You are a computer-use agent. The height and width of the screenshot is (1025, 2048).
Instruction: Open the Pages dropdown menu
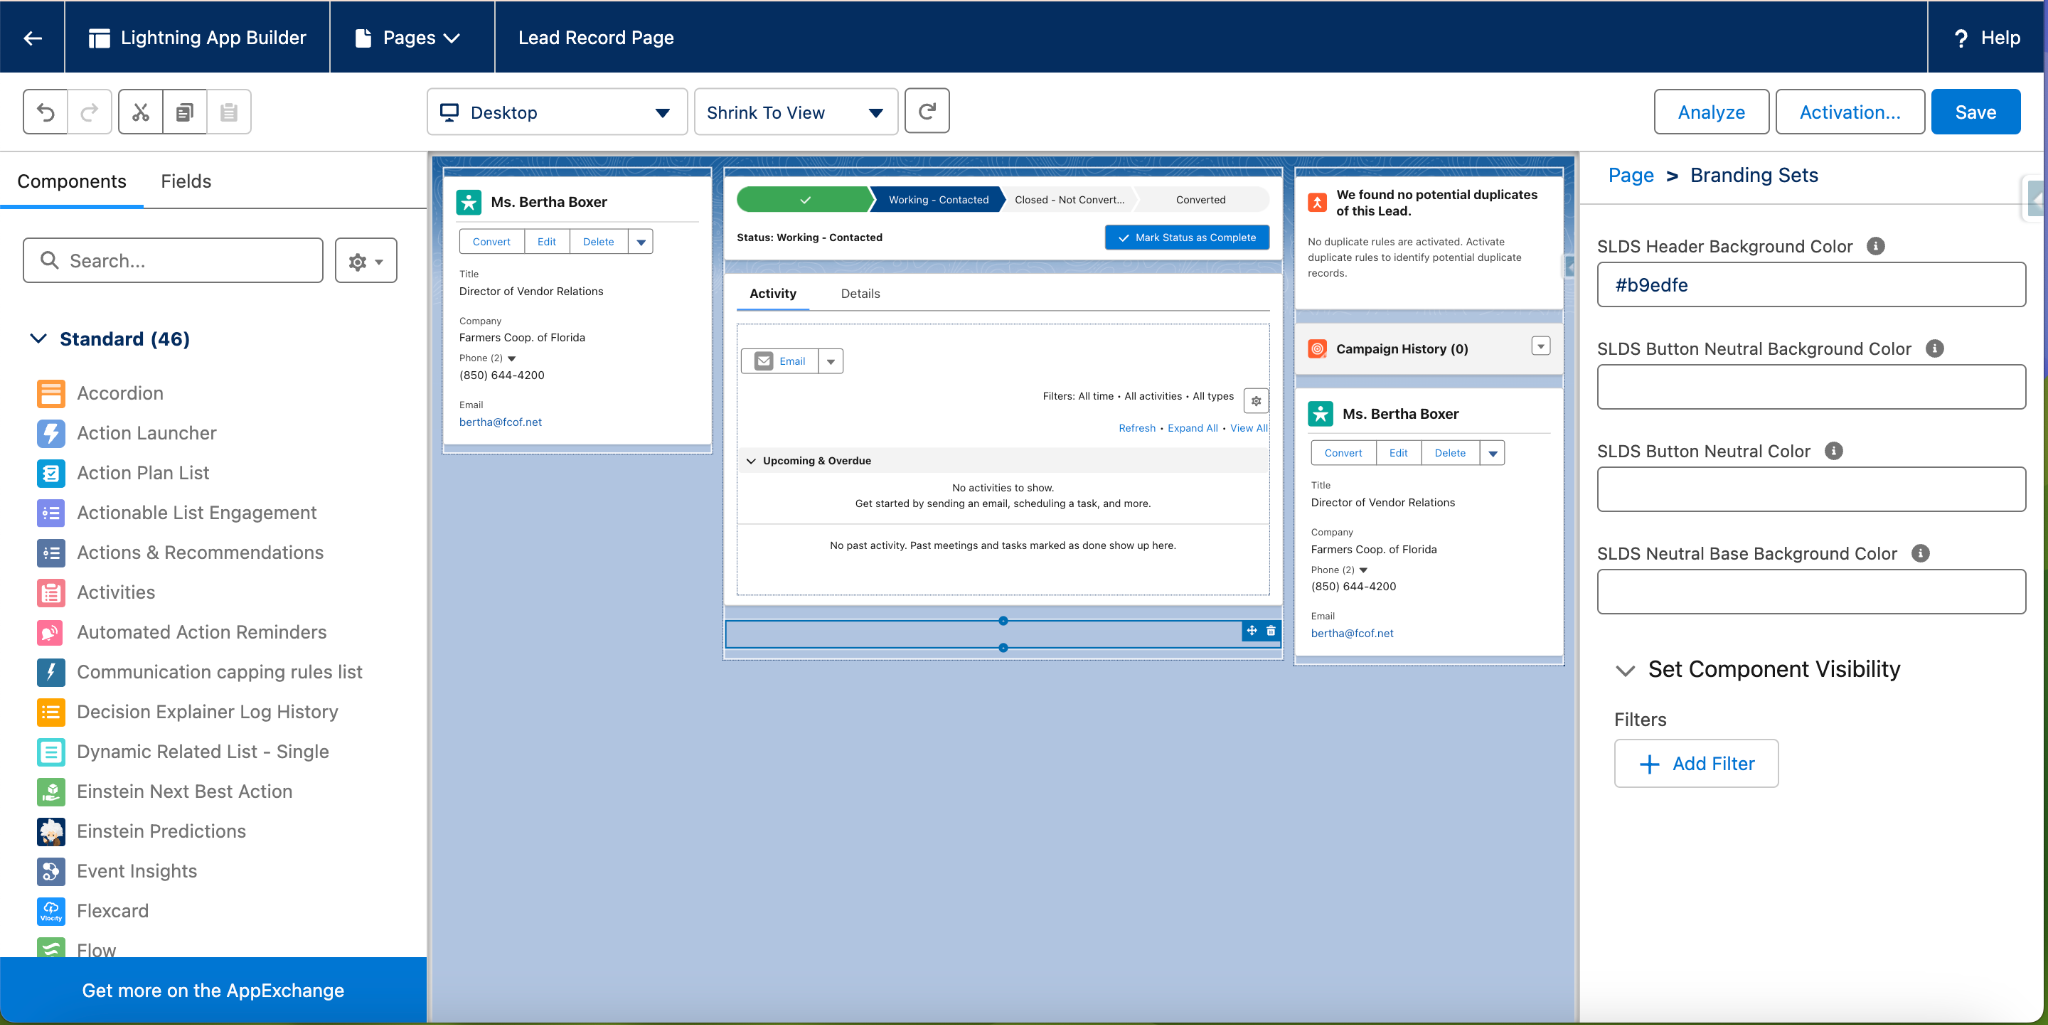point(411,38)
